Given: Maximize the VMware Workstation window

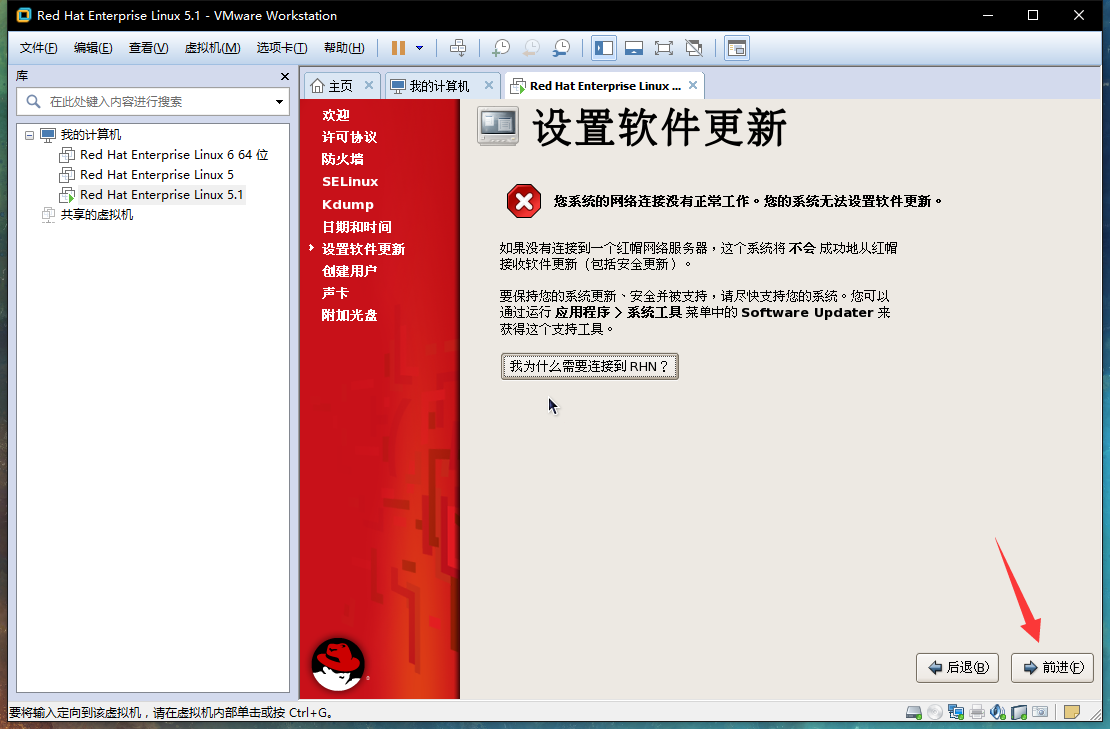Looking at the screenshot, I should 1033,15.
